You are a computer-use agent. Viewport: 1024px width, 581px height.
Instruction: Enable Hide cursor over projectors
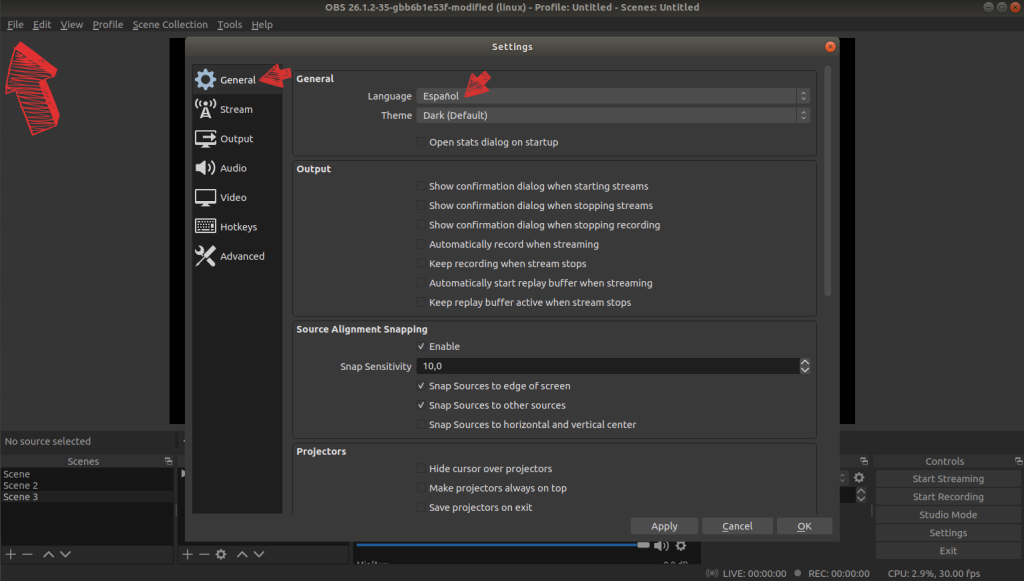[x=421, y=469]
